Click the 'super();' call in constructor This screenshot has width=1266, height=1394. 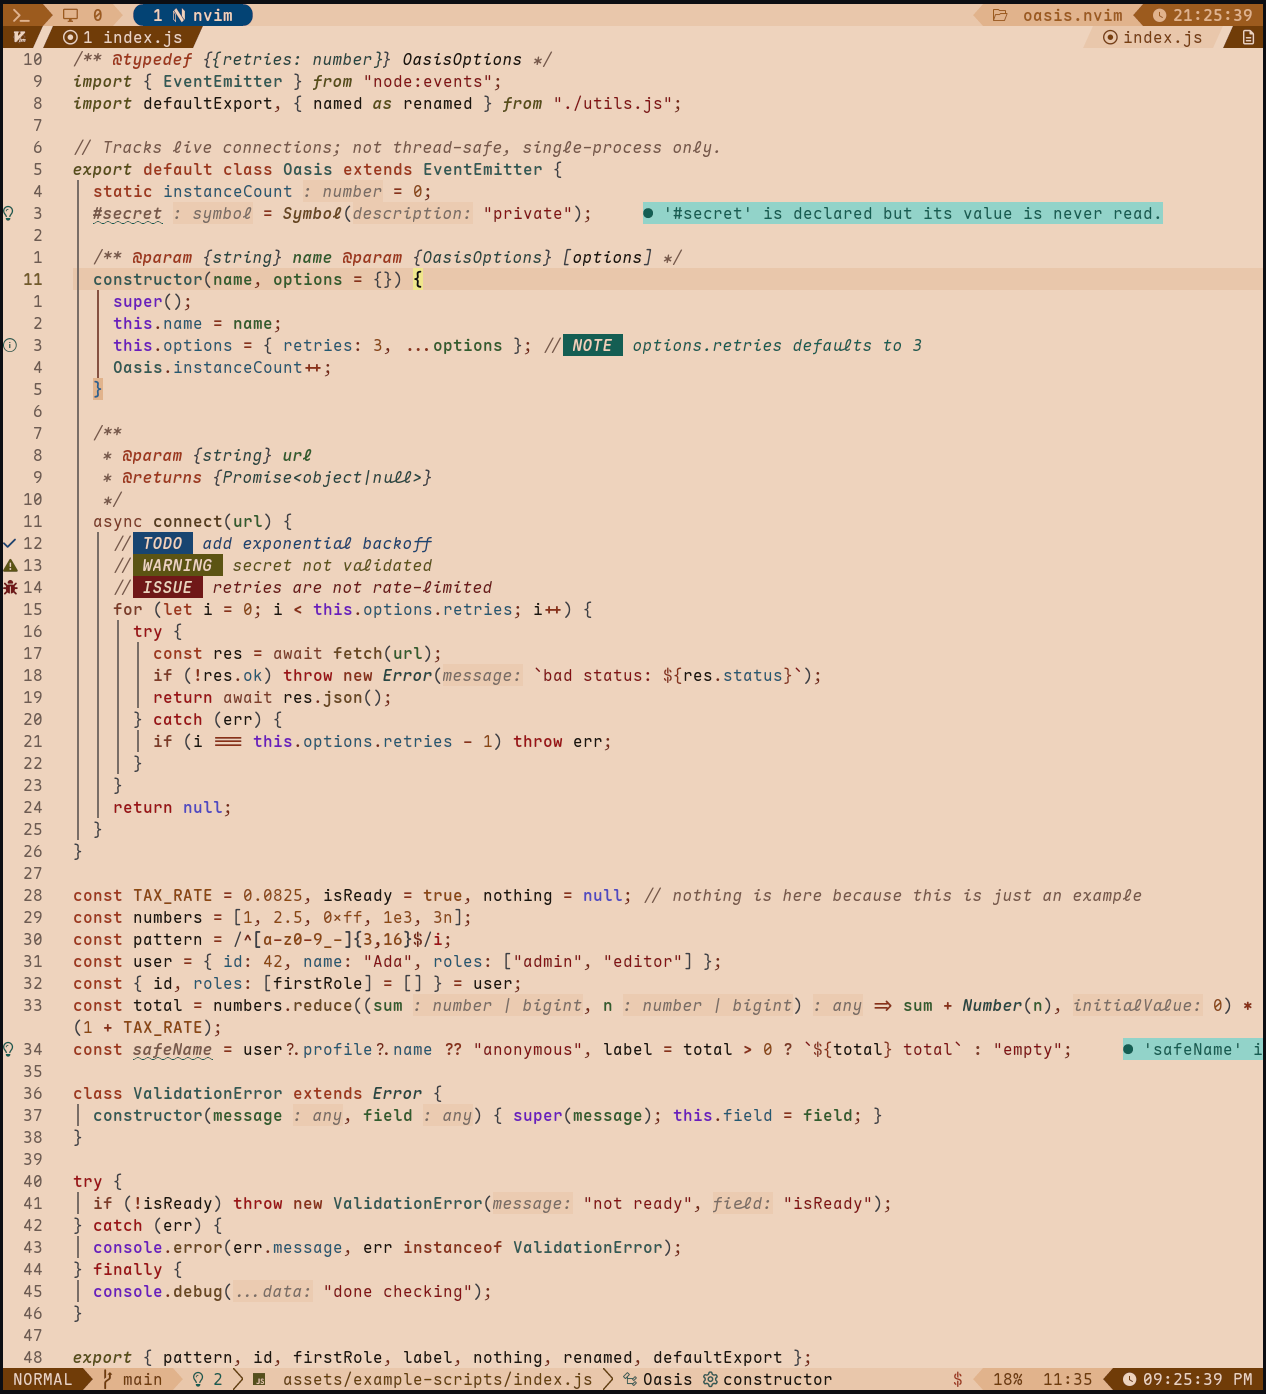click(x=152, y=301)
